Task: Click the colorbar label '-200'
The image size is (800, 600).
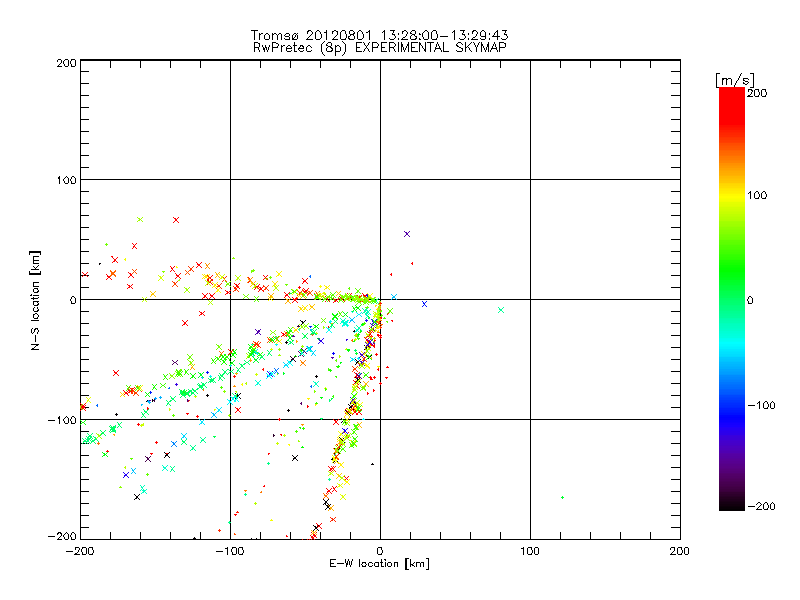Action: pyautogui.click(x=761, y=506)
